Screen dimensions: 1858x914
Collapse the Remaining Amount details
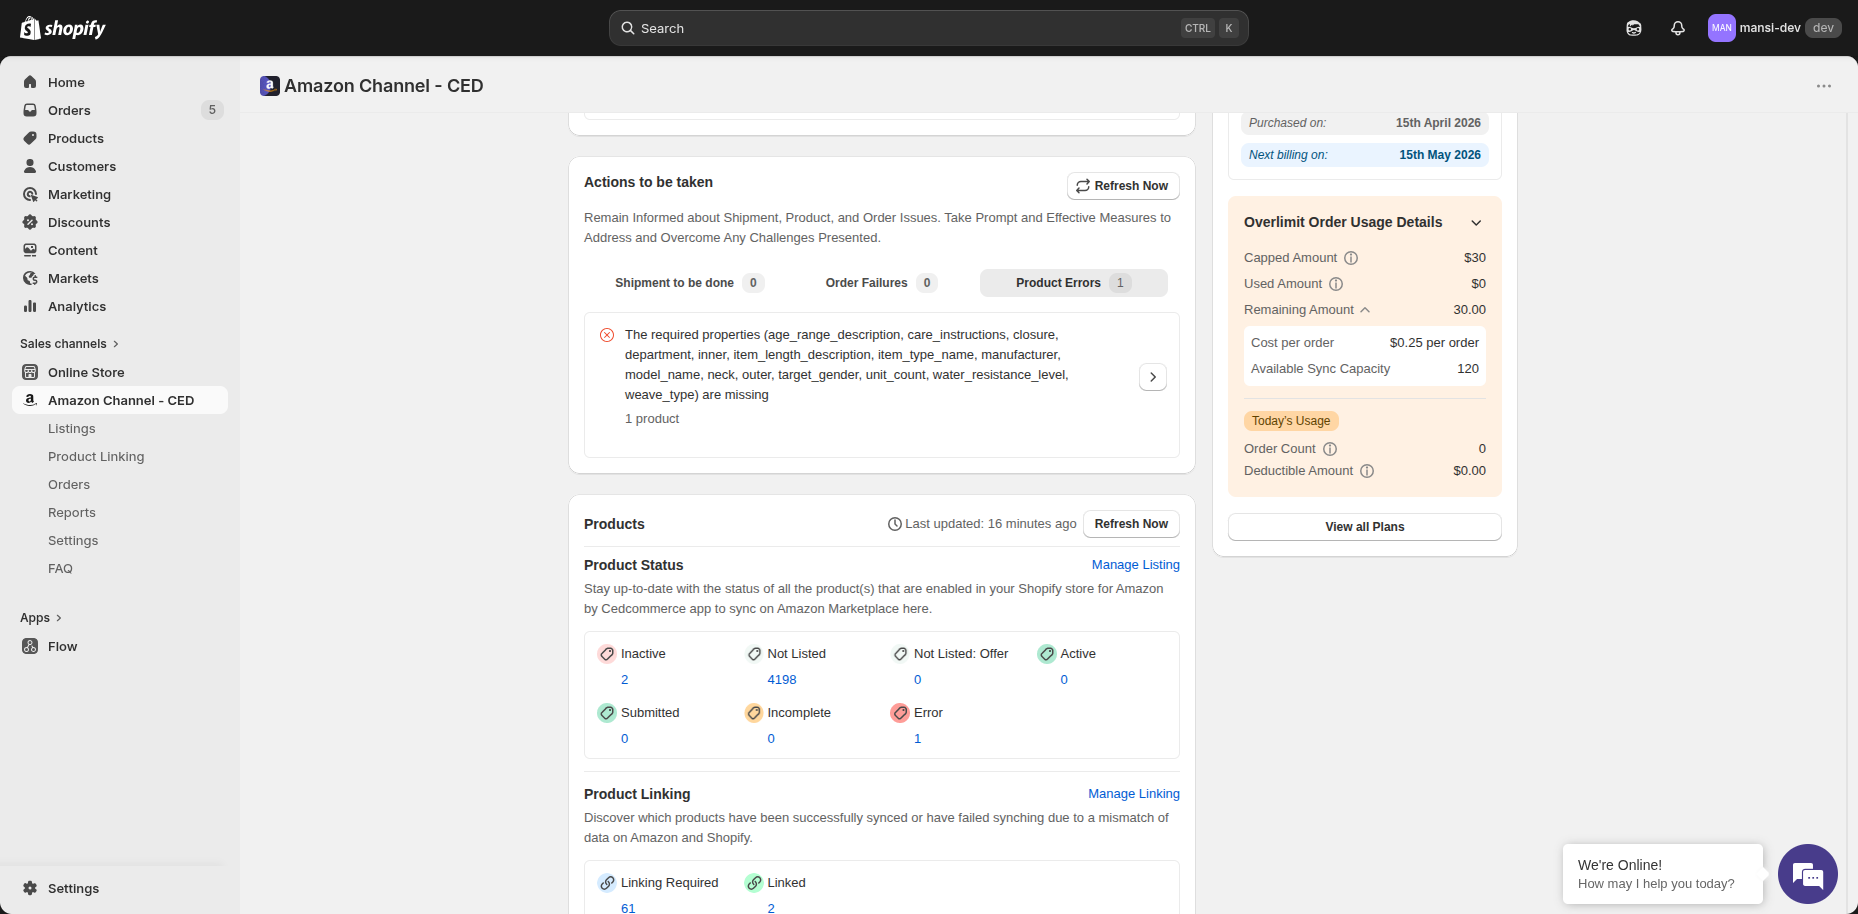click(x=1365, y=310)
